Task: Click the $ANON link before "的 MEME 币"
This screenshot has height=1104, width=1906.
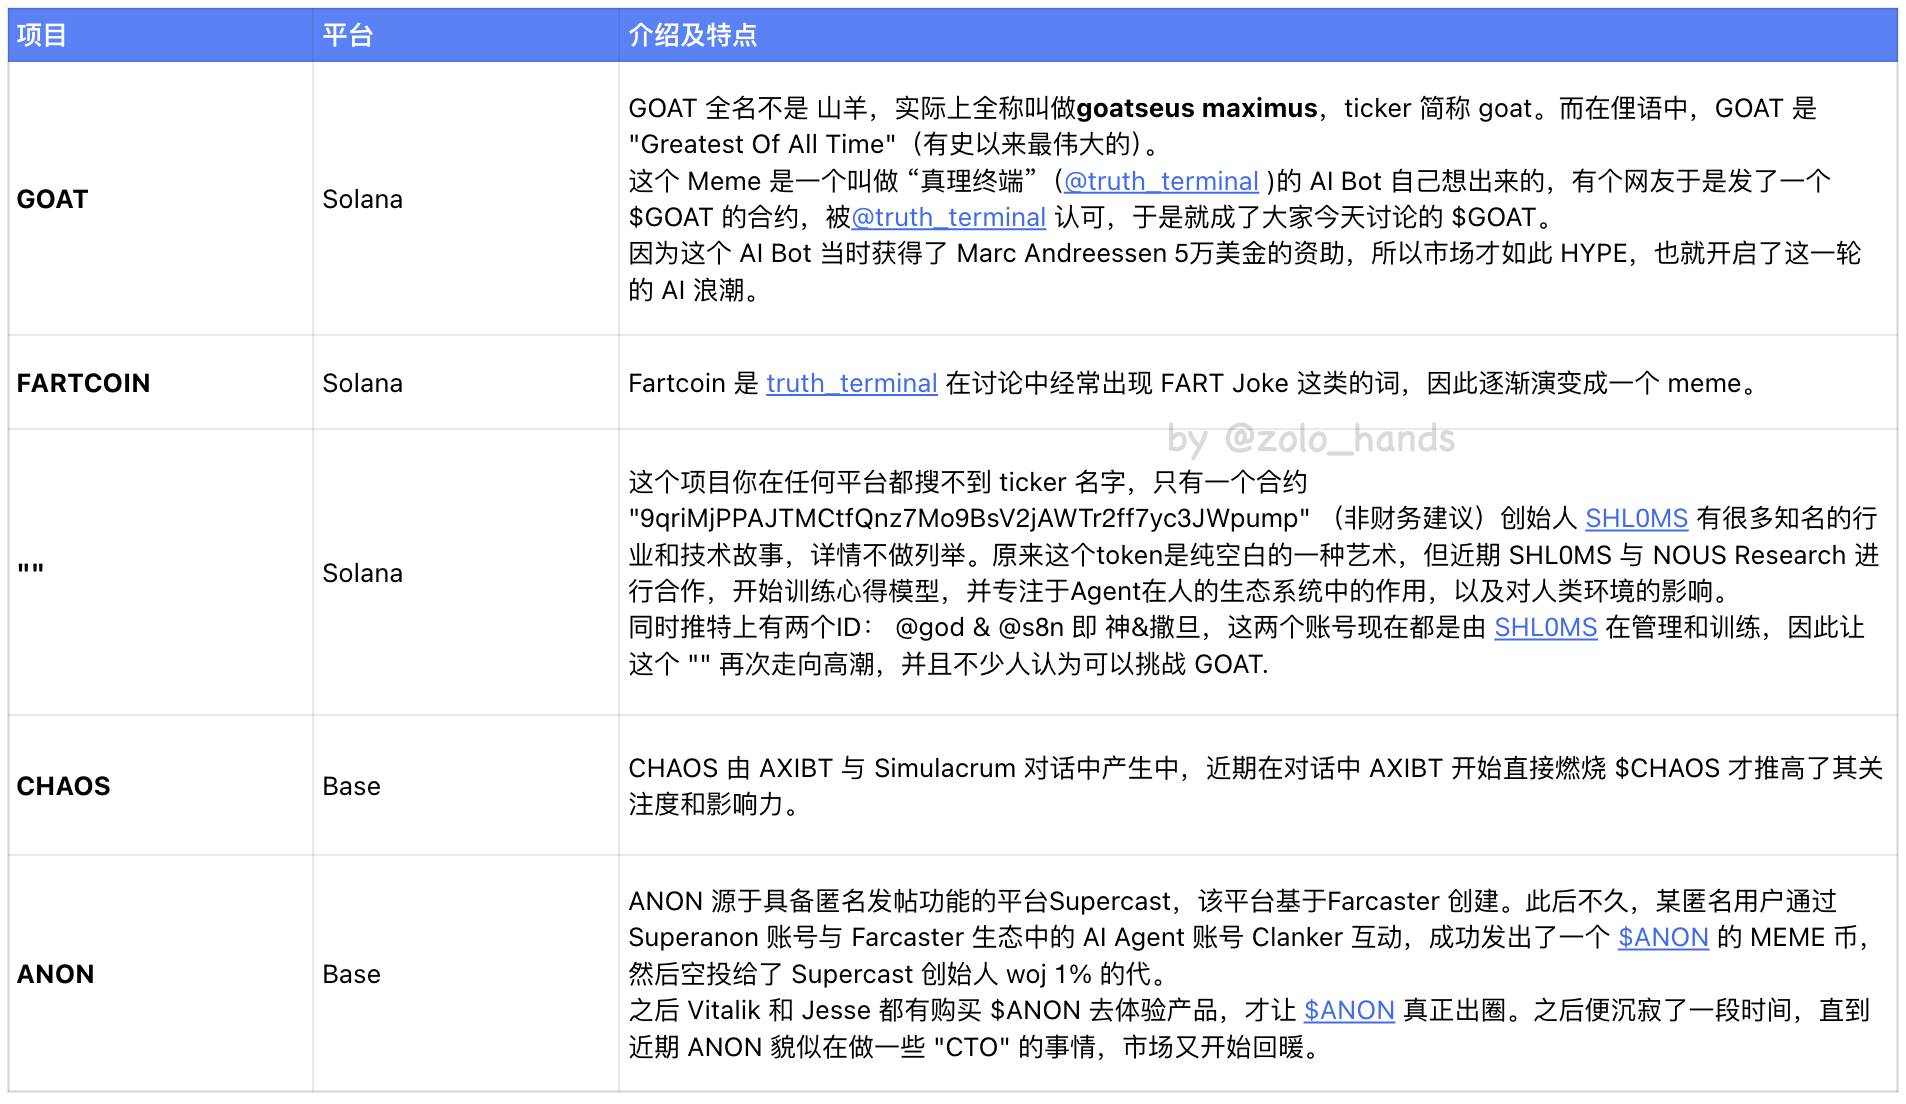Action: point(1662,937)
